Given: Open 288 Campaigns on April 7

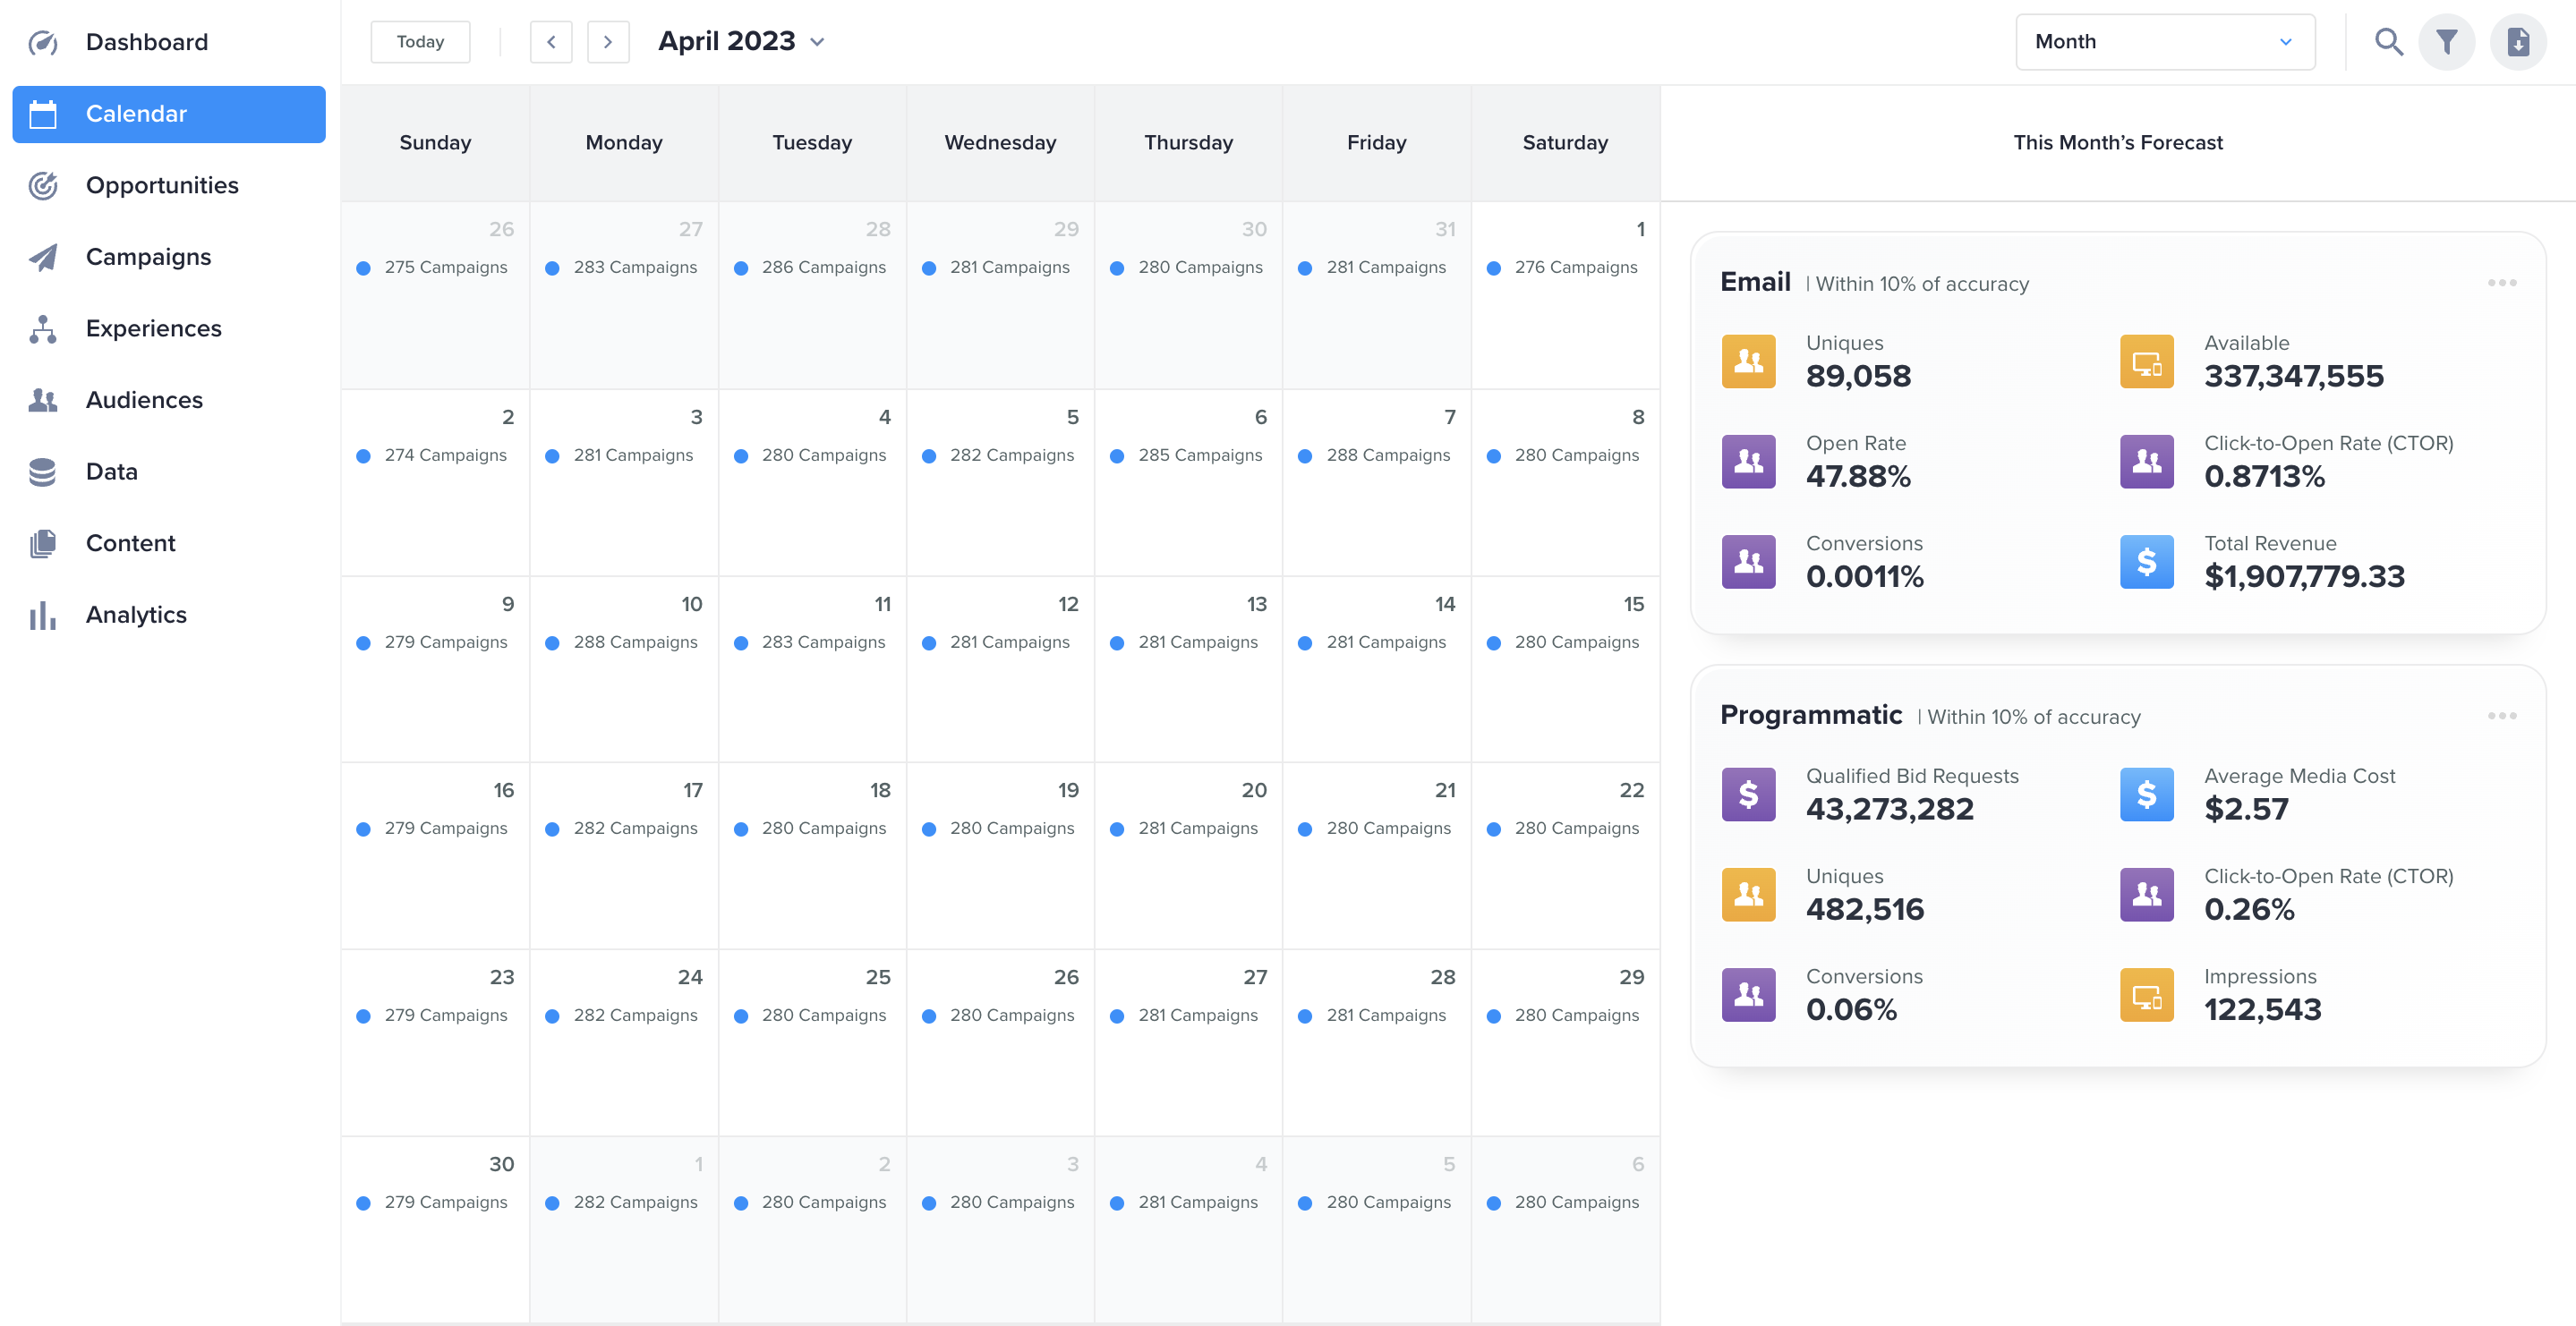Looking at the screenshot, I should (x=1387, y=455).
